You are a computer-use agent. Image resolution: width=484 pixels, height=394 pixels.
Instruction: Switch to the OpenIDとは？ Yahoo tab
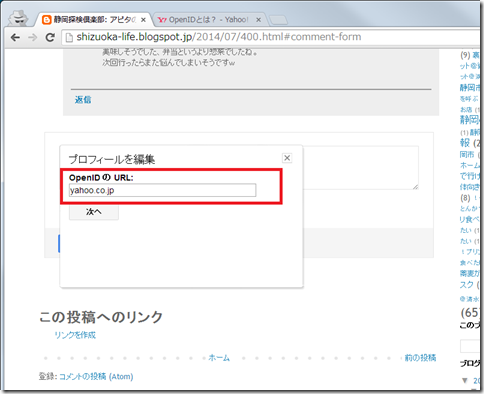pyautogui.click(x=209, y=20)
